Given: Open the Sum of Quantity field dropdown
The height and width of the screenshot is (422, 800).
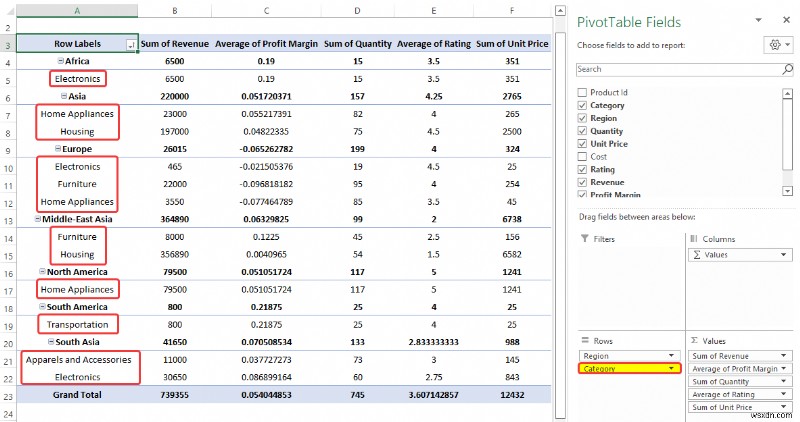Looking at the screenshot, I should click(784, 381).
